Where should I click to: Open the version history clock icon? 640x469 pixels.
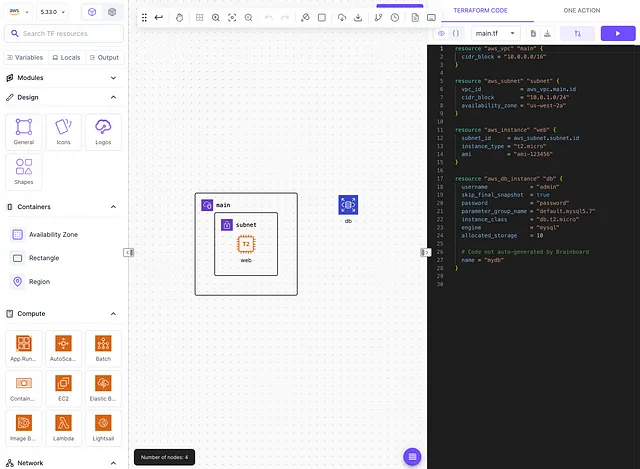pos(395,18)
